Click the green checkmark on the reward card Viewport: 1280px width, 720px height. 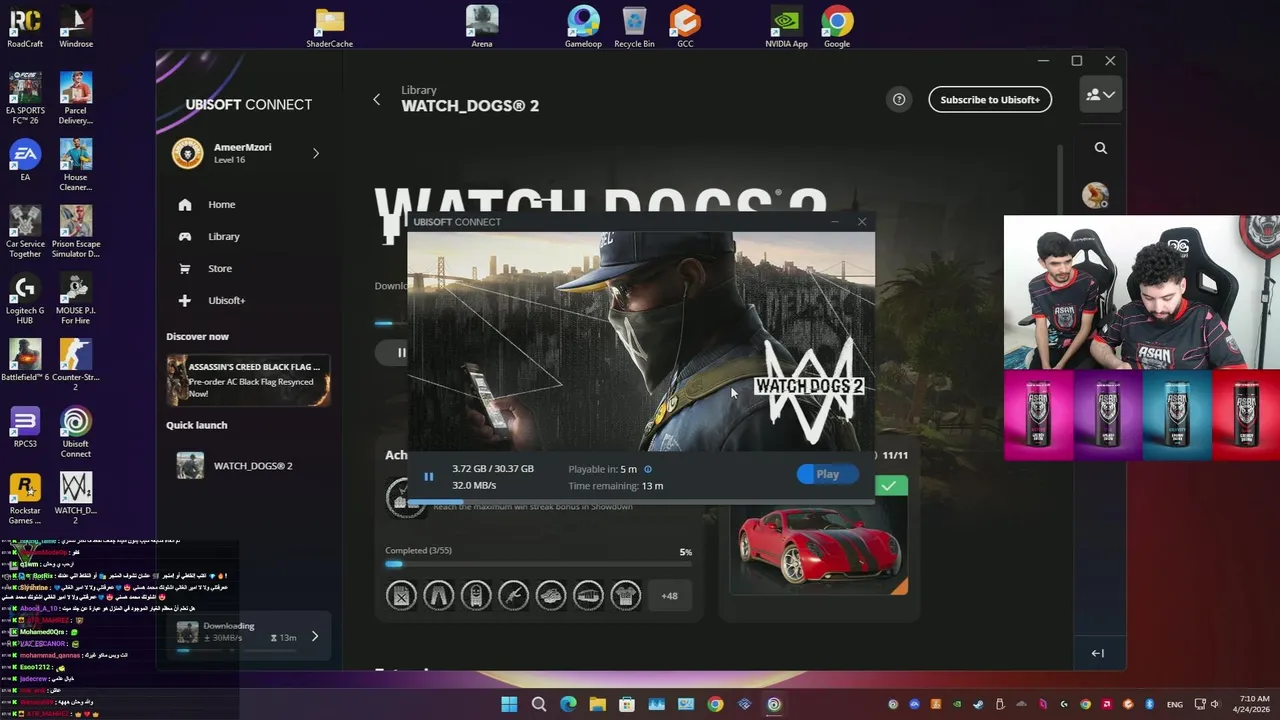(x=890, y=485)
